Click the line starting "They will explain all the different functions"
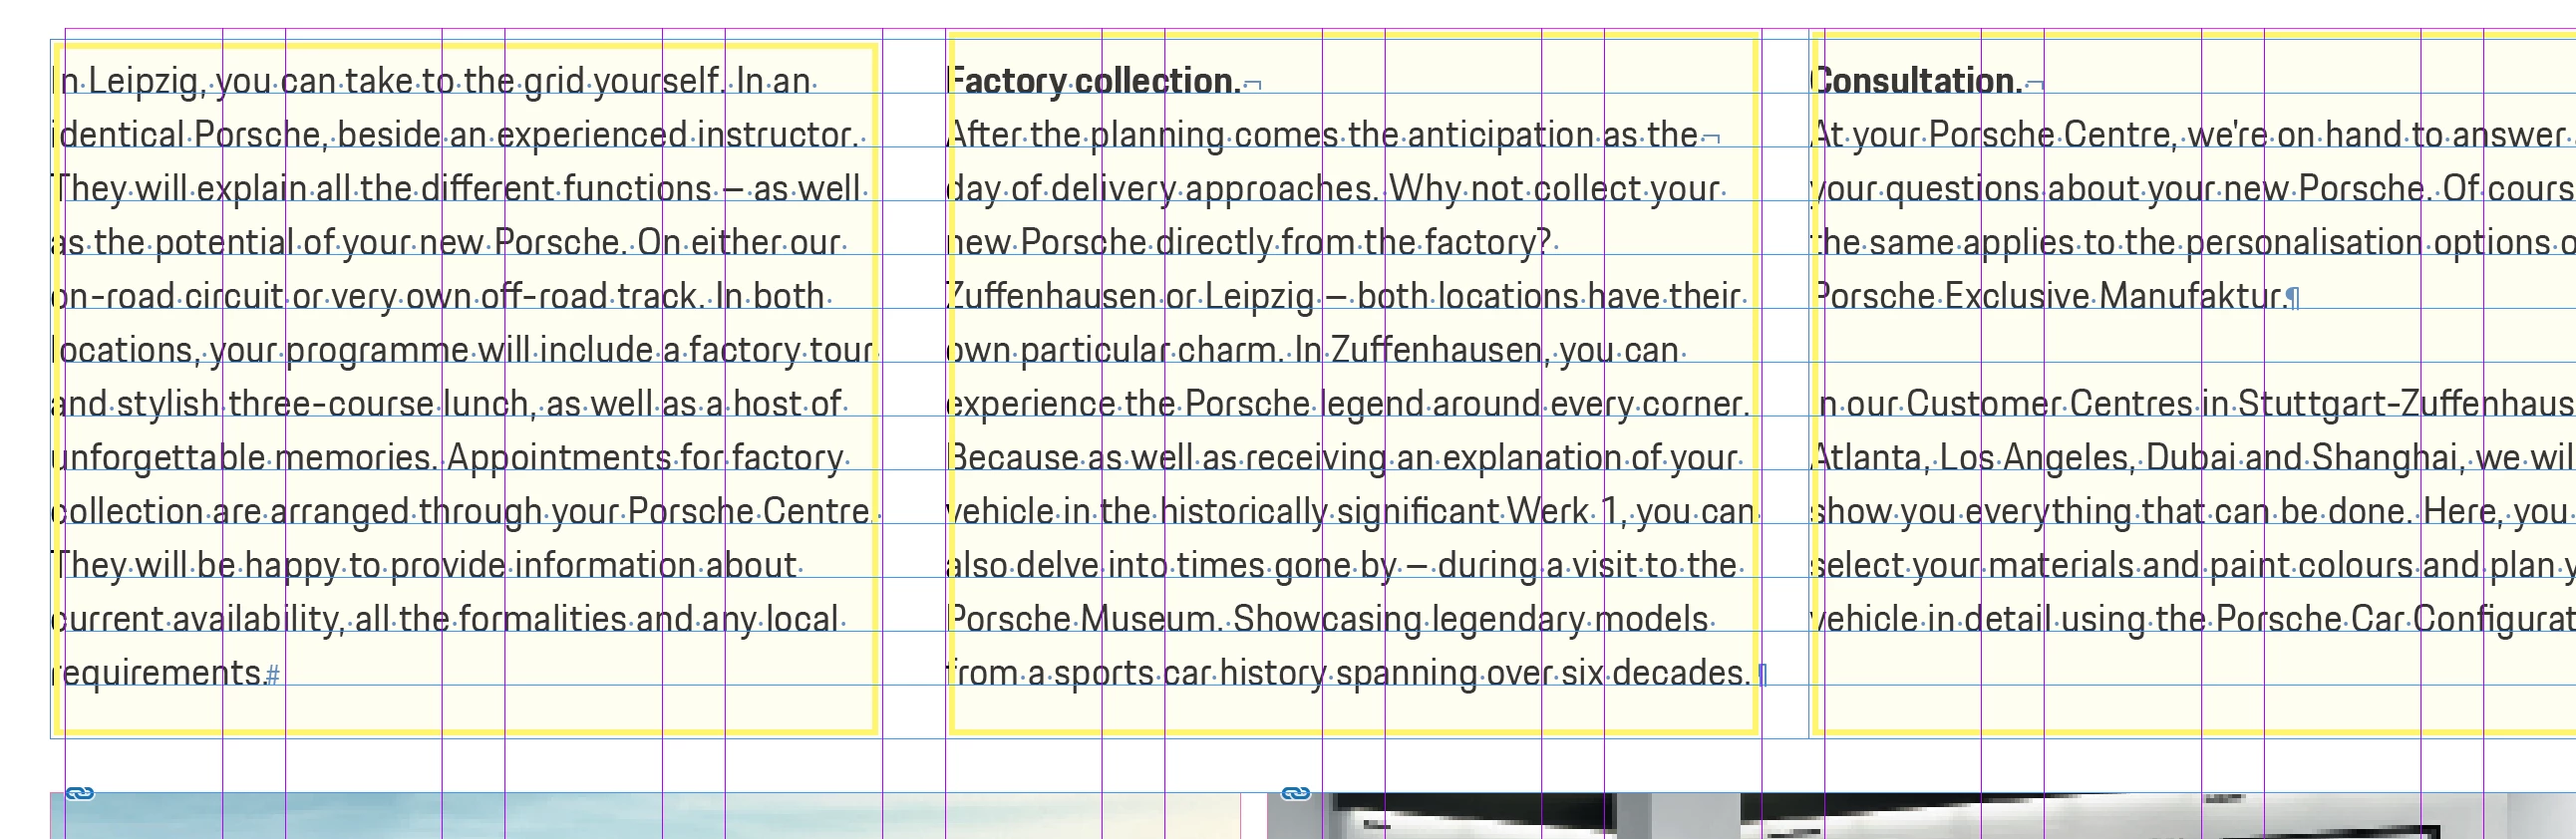The image size is (2576, 839). 455,189
